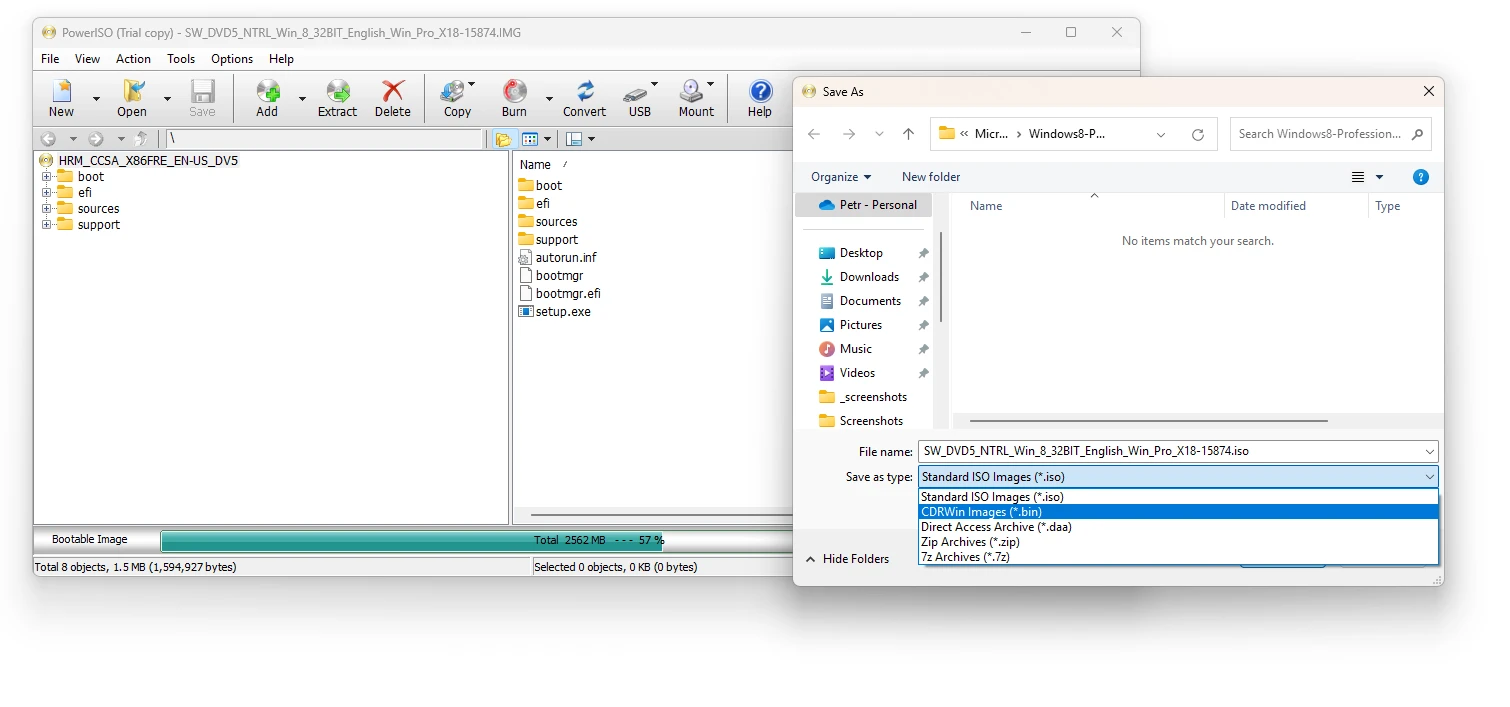Click Save As horizontal scrollbar
Viewport: 1510px width, 707px height.
click(x=1149, y=421)
